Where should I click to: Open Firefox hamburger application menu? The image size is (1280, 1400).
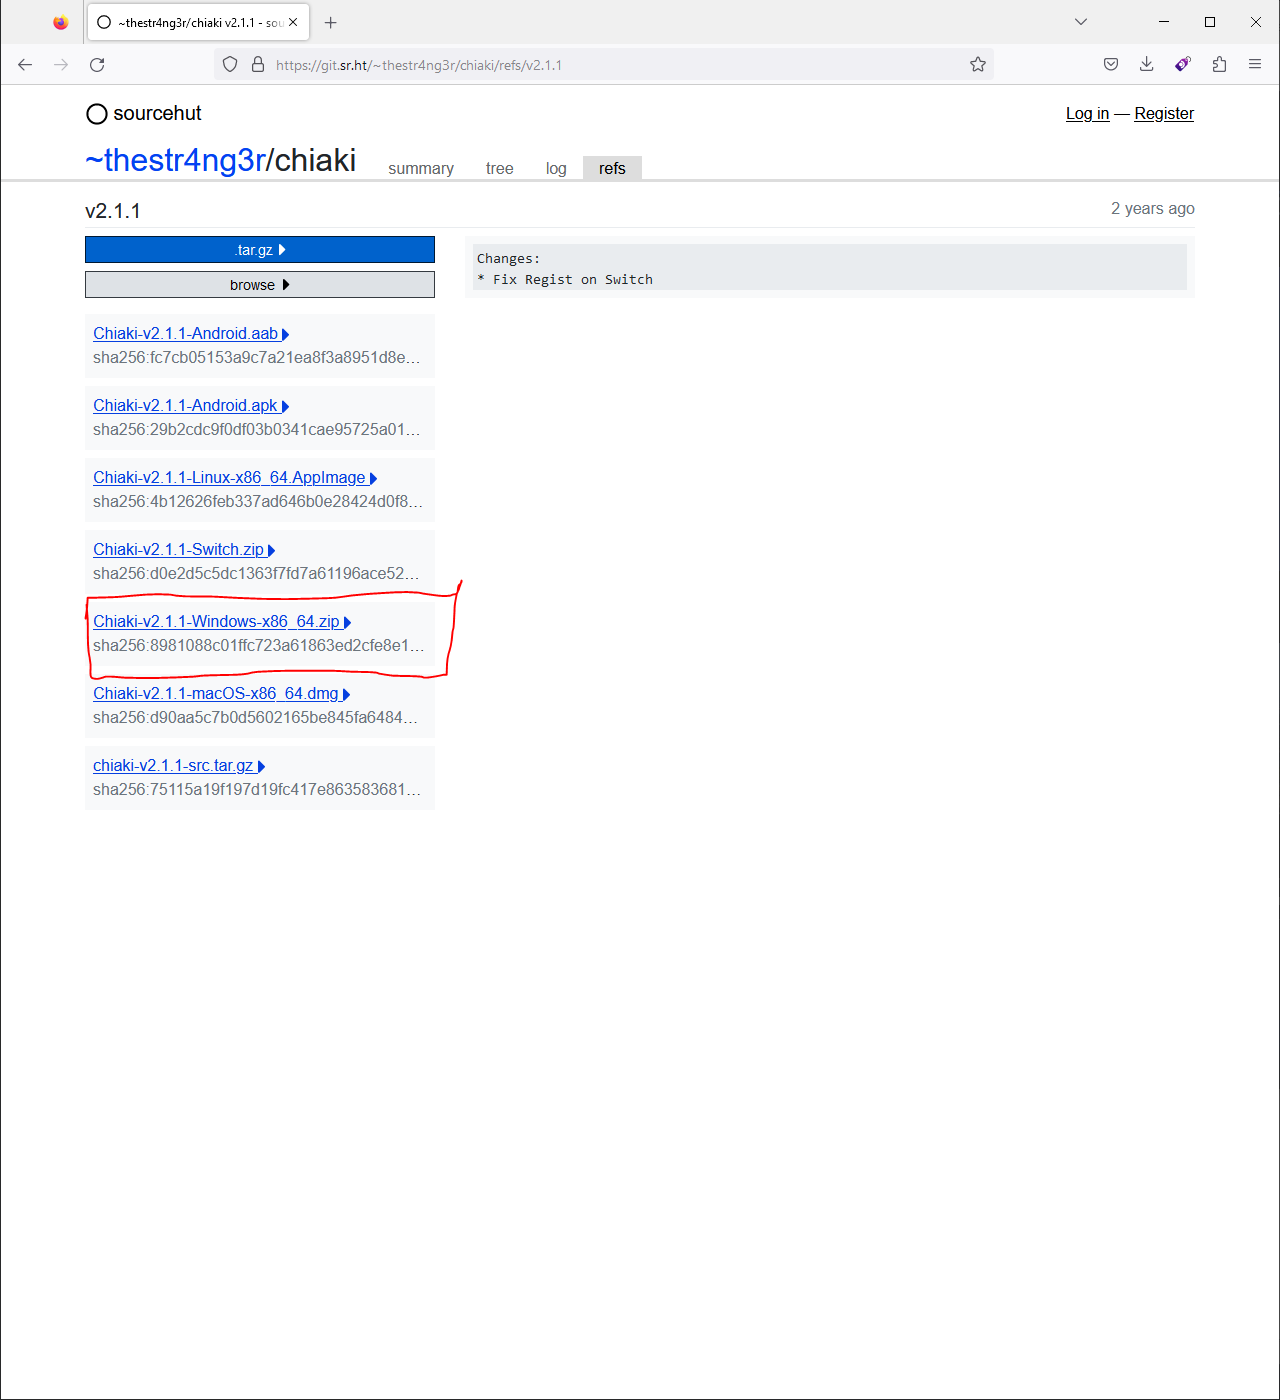1254,65
